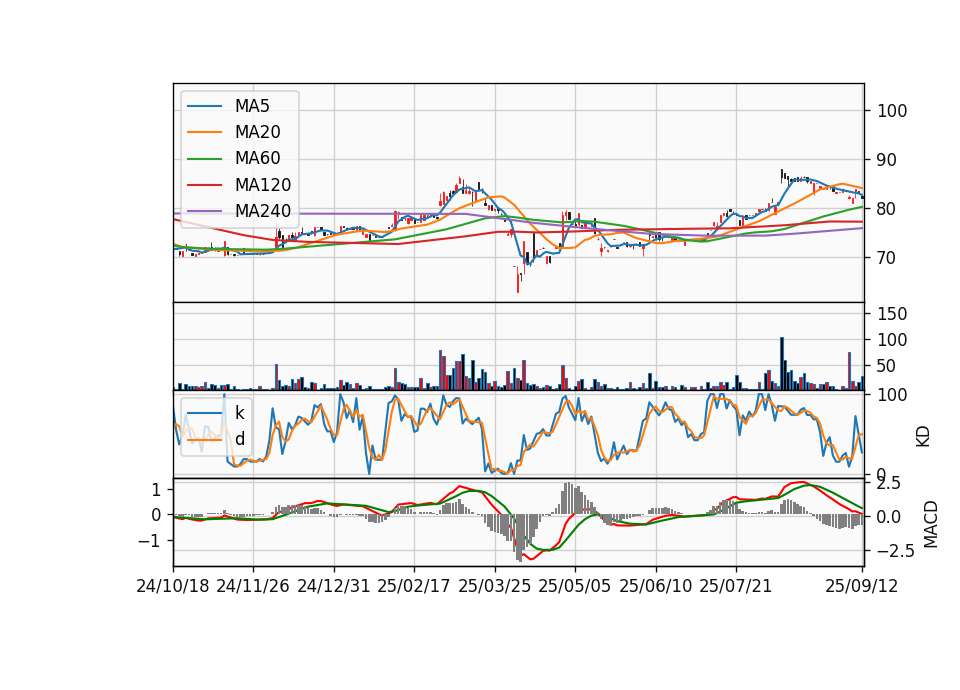Click the 25/09/12 date axis label
This screenshot has height=690, width=960.
[x=862, y=586]
